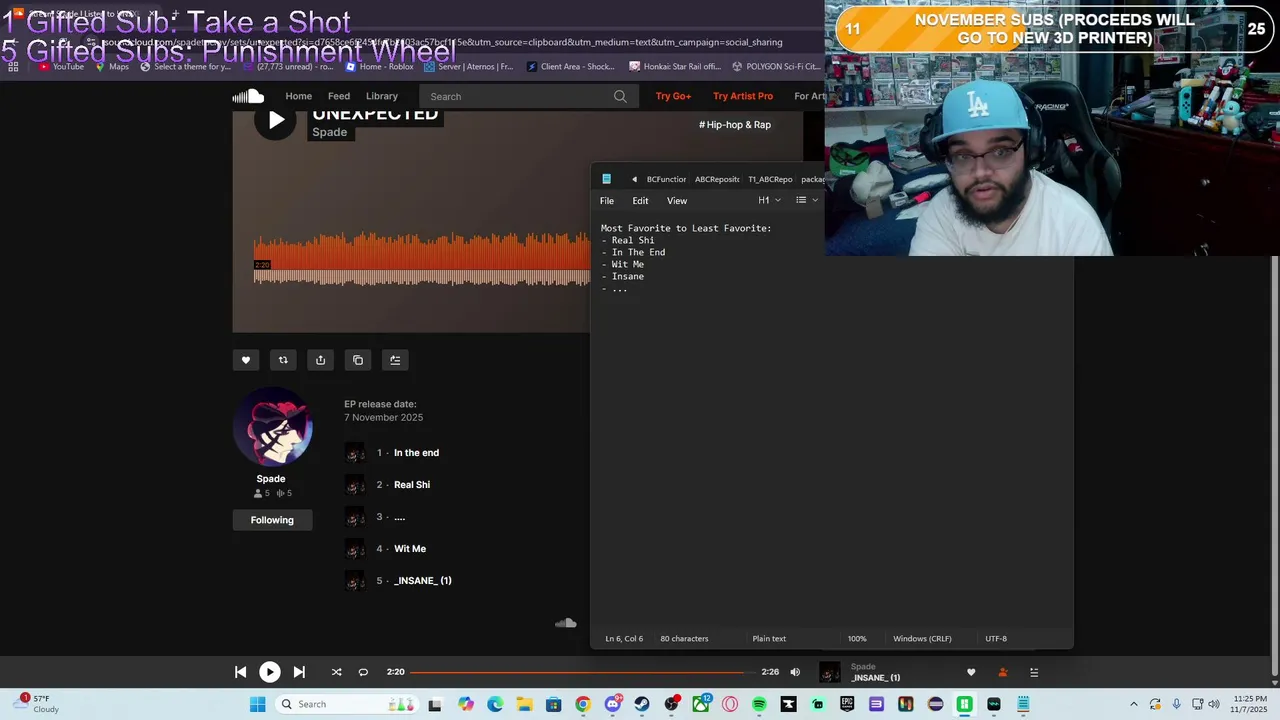This screenshot has width=1280, height=720.
Task: Open Steam from the taskbar
Action: click(x=642, y=704)
